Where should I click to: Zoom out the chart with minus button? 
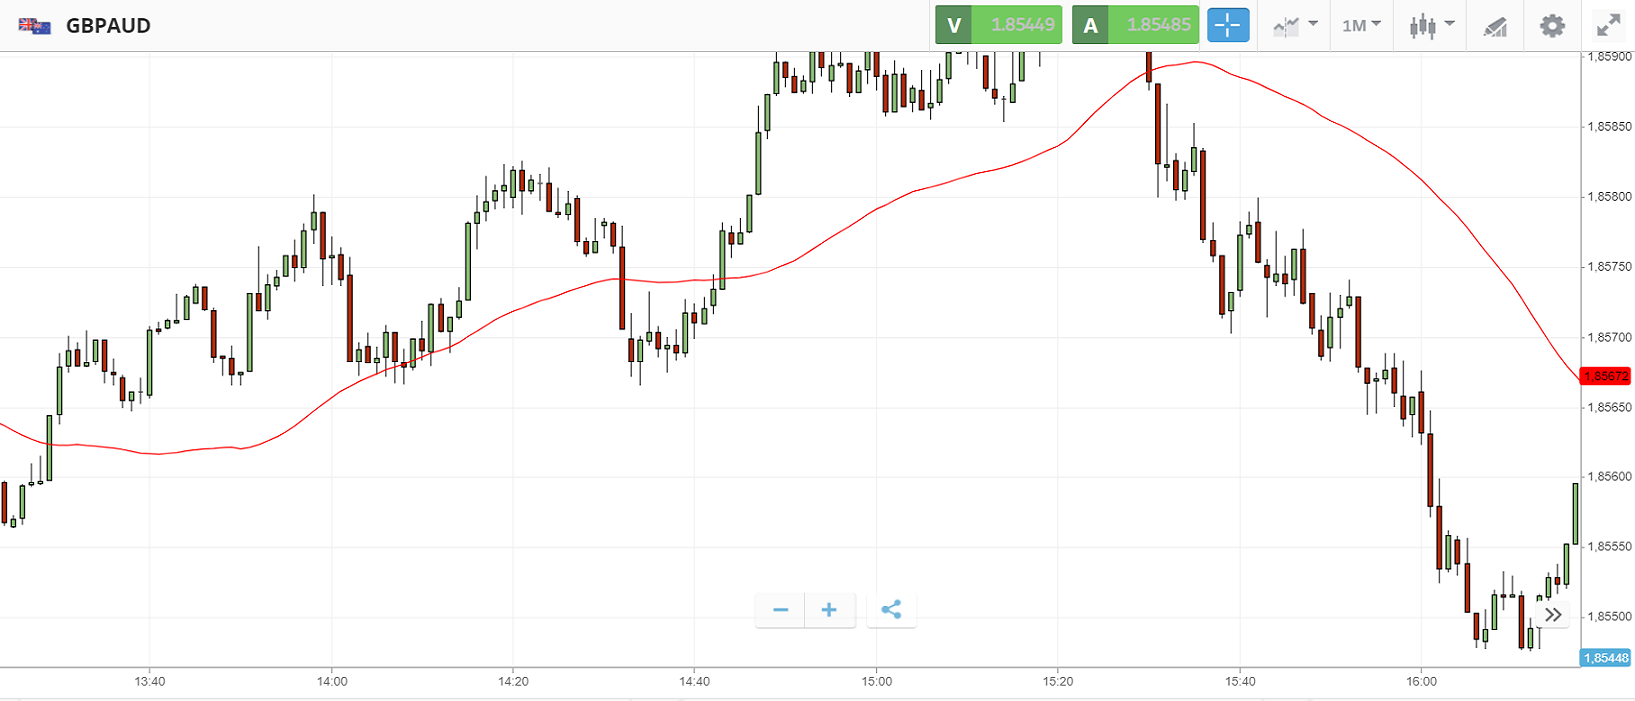(x=780, y=610)
